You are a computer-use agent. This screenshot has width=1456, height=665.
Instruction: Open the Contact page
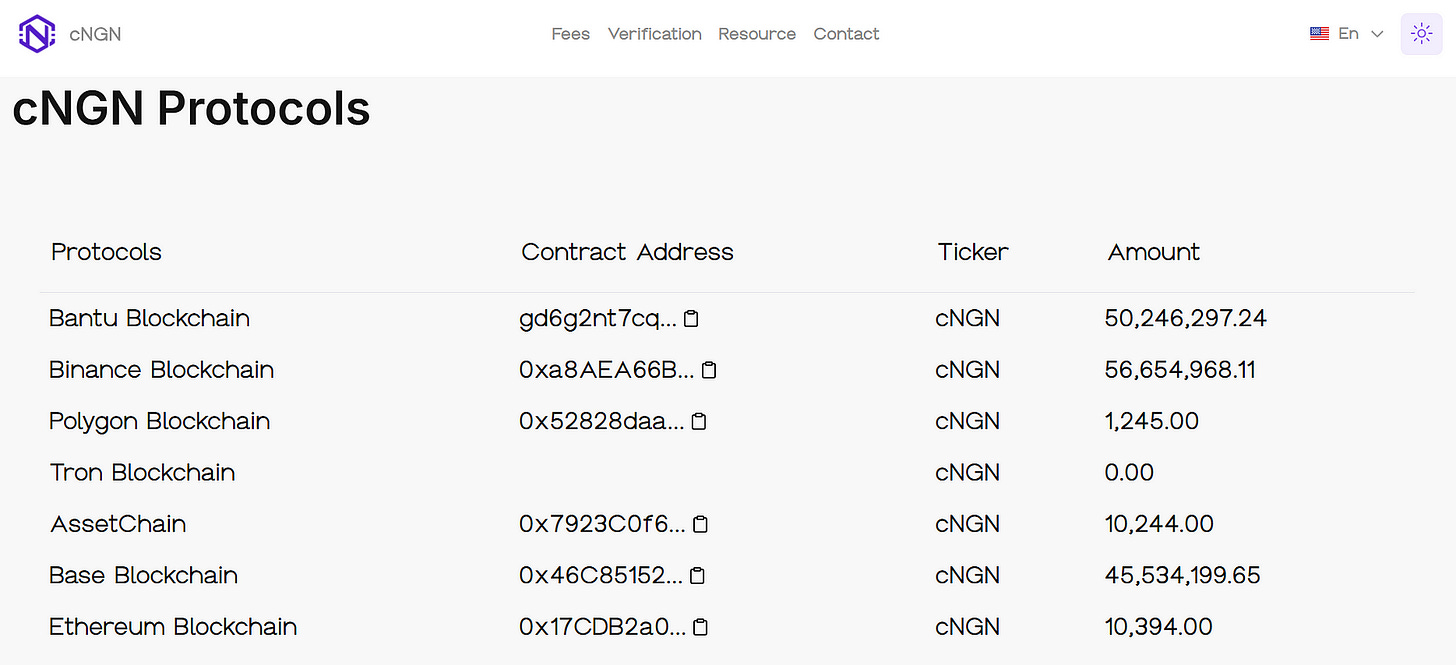pos(845,33)
